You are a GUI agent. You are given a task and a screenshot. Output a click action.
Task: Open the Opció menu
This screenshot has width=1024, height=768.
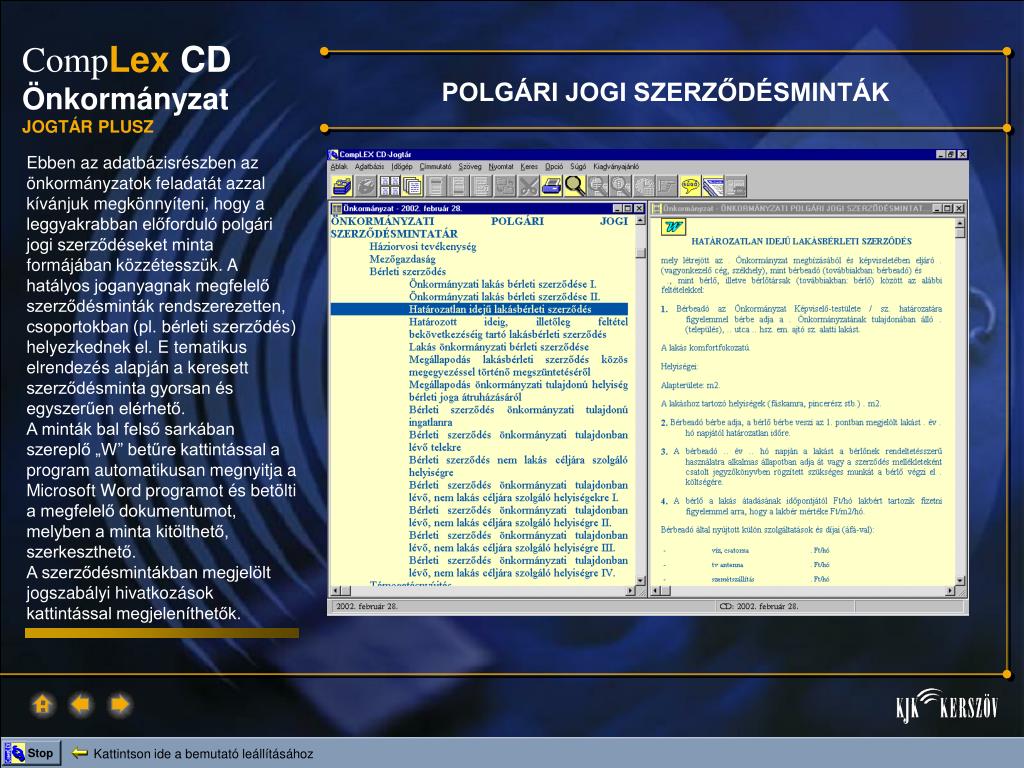point(554,167)
